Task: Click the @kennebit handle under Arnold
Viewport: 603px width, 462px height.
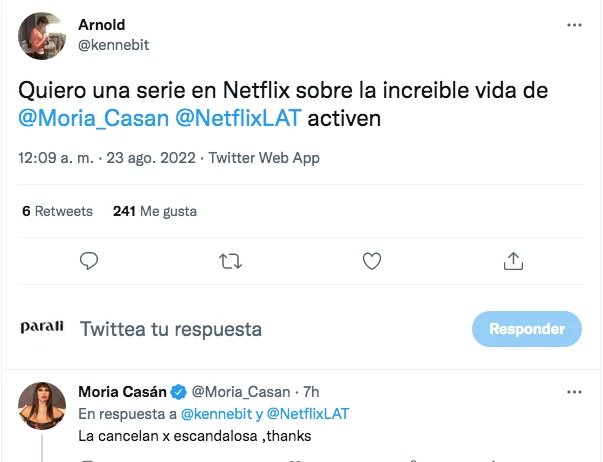Action: [111, 45]
